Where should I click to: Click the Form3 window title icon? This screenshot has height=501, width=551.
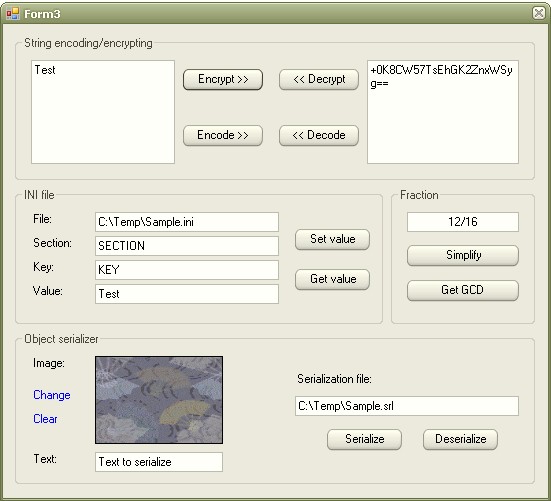[x=13, y=13]
